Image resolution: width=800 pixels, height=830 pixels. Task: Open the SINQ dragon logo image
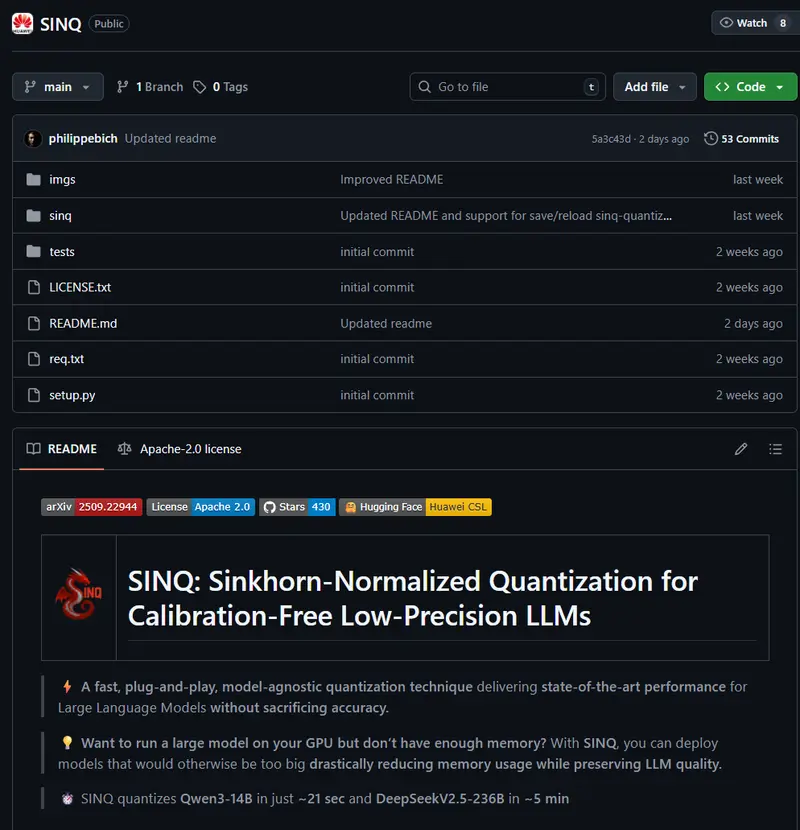[79, 597]
